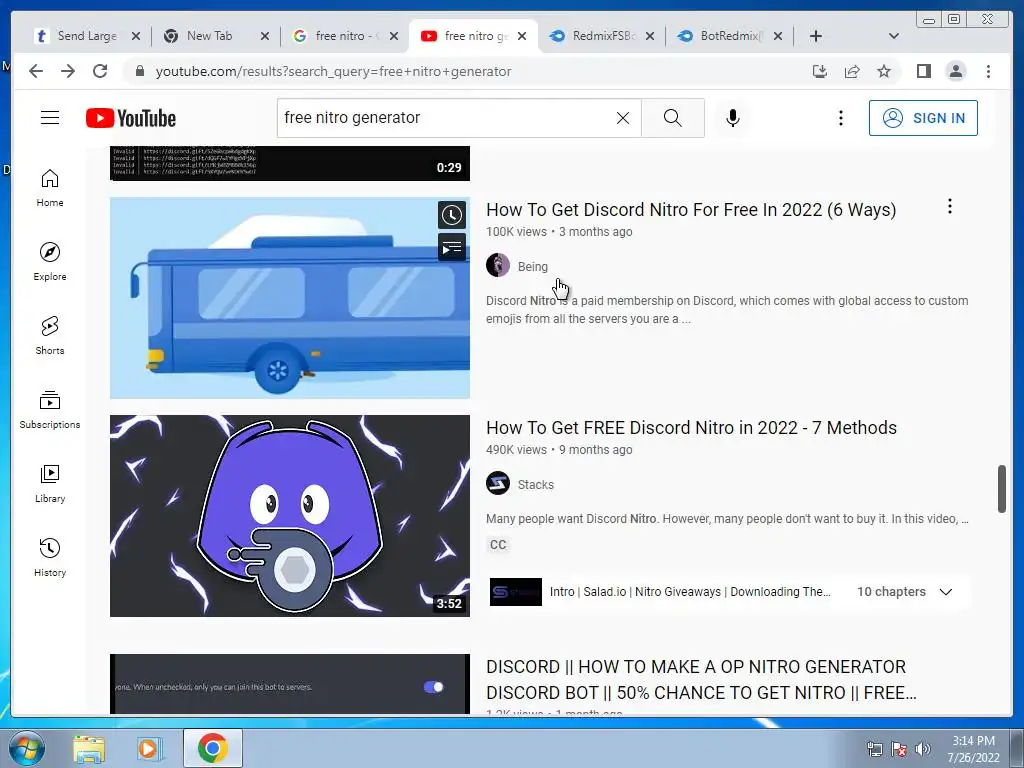Click the 490K views 9 months ago text
The height and width of the screenshot is (768, 1024).
point(559,450)
